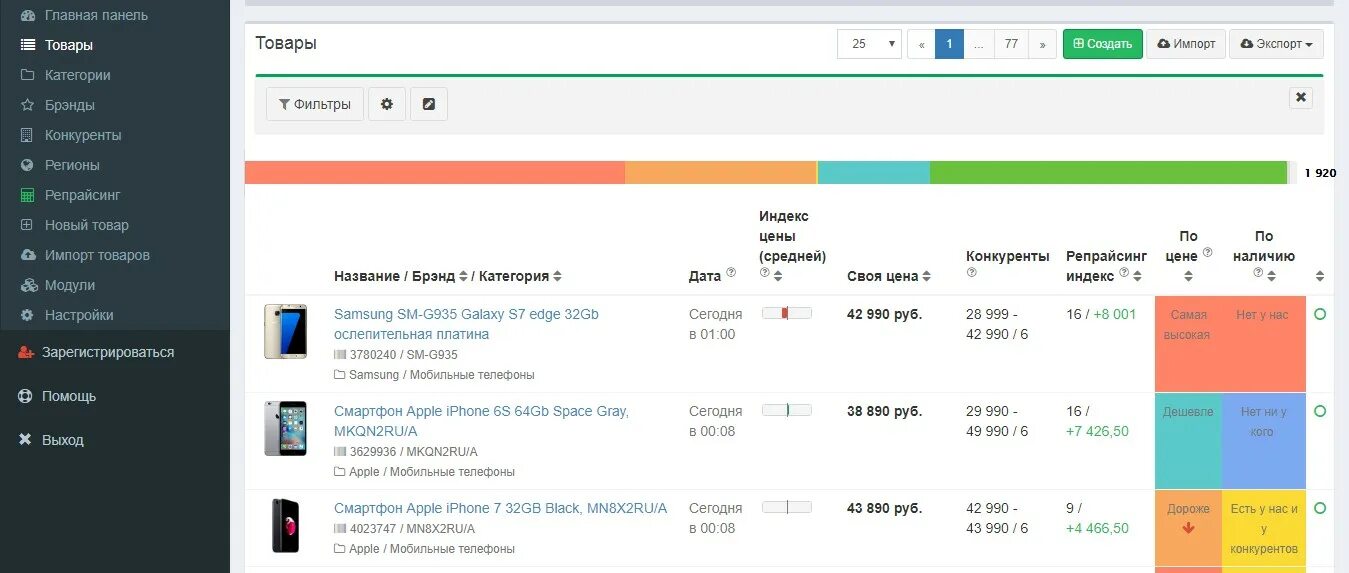Sort by Индекс цены column arrows
Viewport: 1349px width, 573px height.
coord(777,275)
